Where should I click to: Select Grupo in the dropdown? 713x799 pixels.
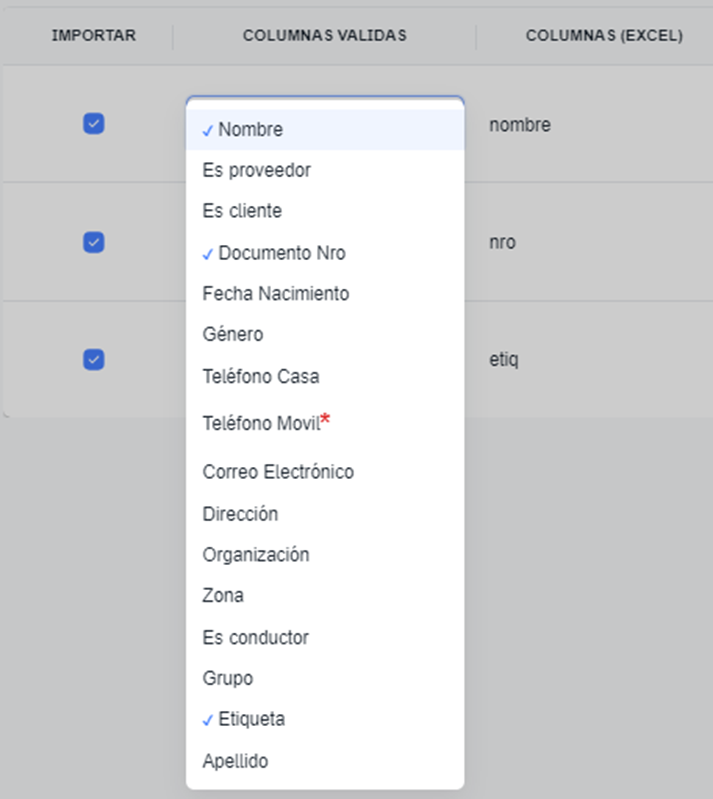227,679
